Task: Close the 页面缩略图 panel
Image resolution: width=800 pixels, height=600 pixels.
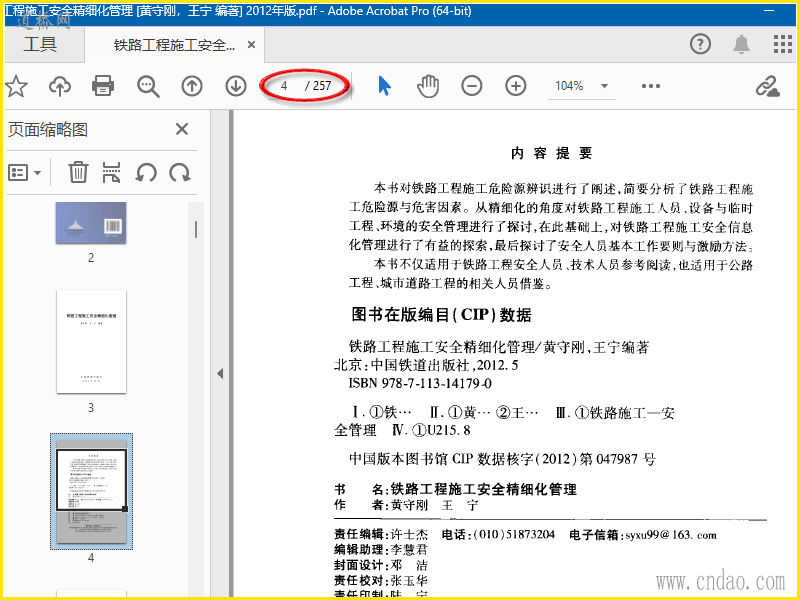Action: [182, 129]
